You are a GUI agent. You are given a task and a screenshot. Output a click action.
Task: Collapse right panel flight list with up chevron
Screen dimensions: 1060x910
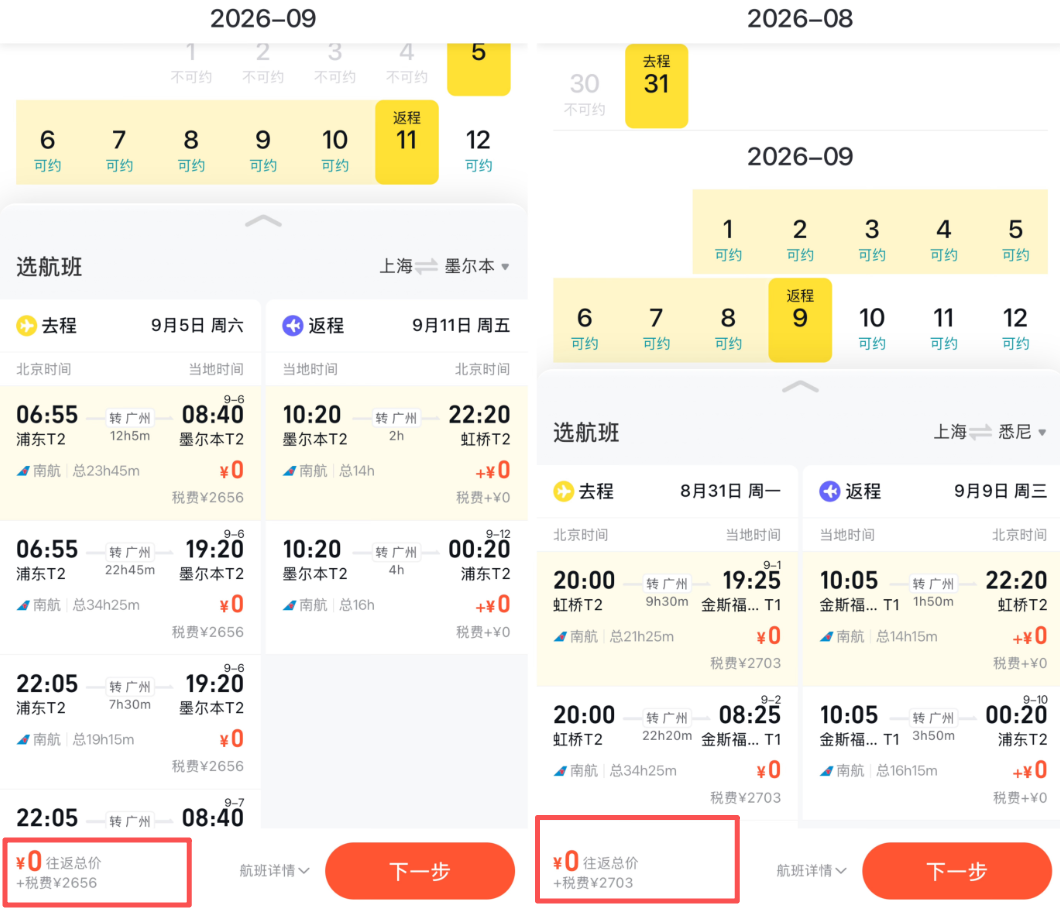coord(800,387)
